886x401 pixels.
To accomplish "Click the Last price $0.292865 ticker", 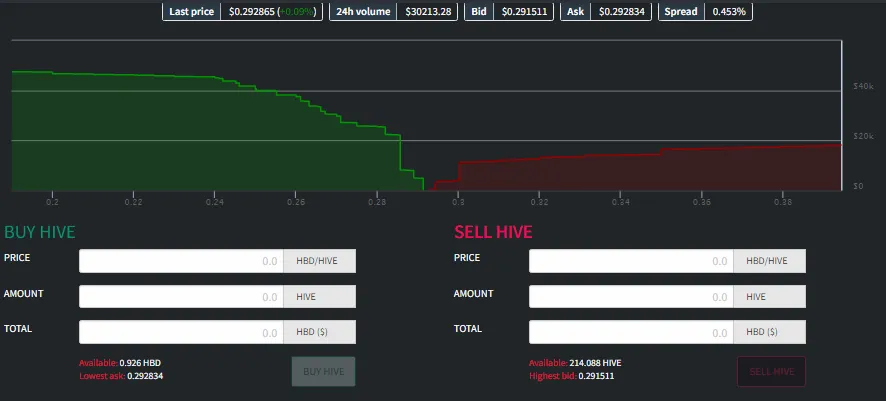I will [x=242, y=11].
